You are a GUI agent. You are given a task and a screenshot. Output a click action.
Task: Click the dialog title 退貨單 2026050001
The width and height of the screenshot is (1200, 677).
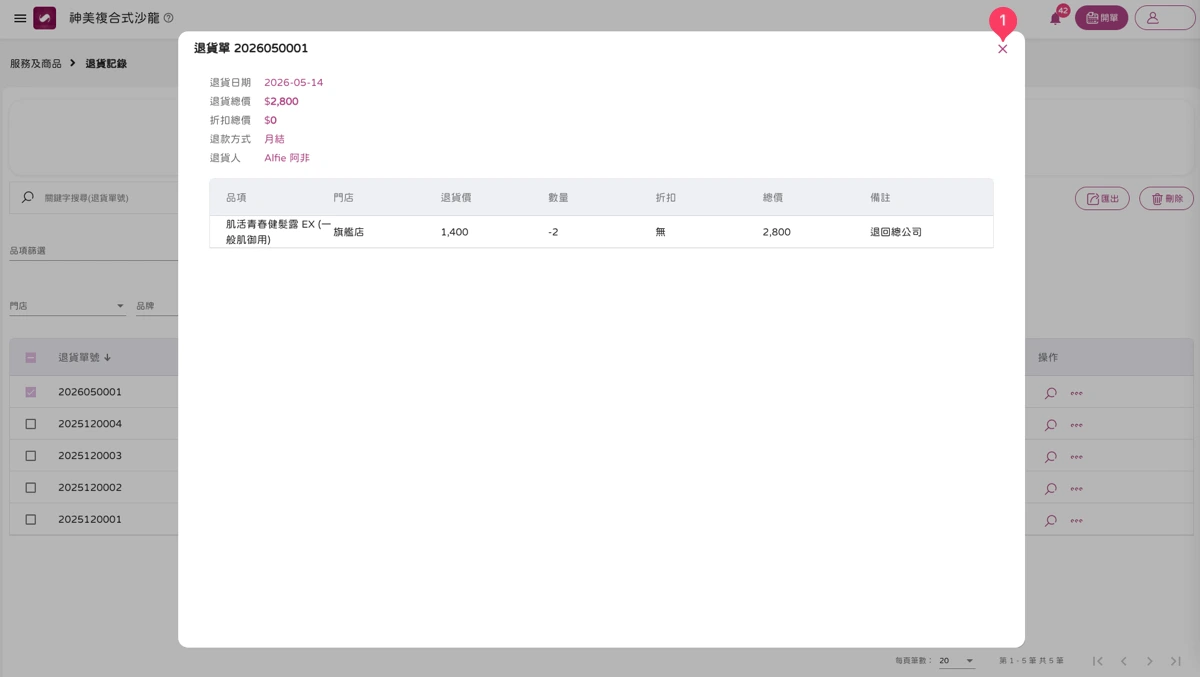[251, 48]
